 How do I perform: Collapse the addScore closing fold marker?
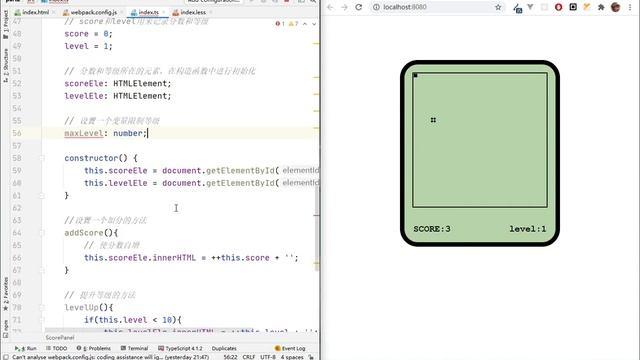[42, 270]
